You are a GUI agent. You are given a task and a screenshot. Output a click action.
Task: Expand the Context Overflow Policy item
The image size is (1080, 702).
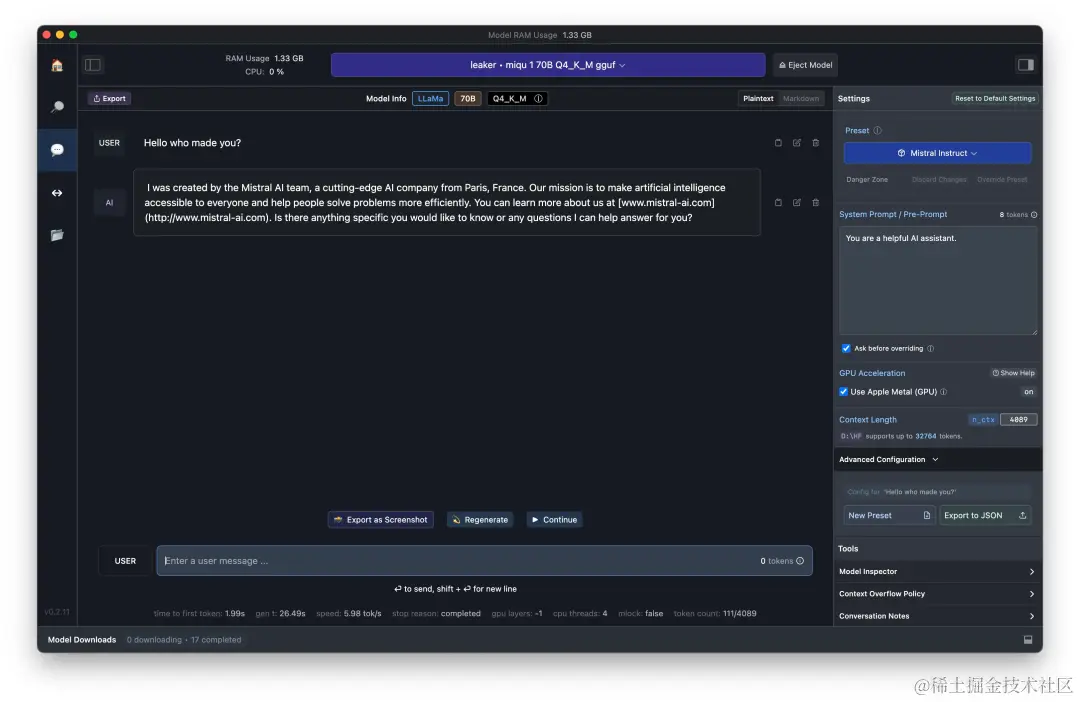[937, 594]
